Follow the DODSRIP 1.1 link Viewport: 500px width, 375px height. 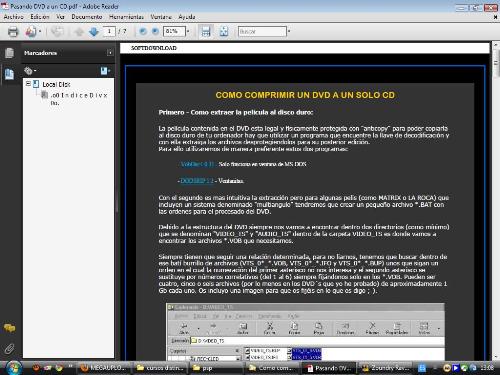197,181
